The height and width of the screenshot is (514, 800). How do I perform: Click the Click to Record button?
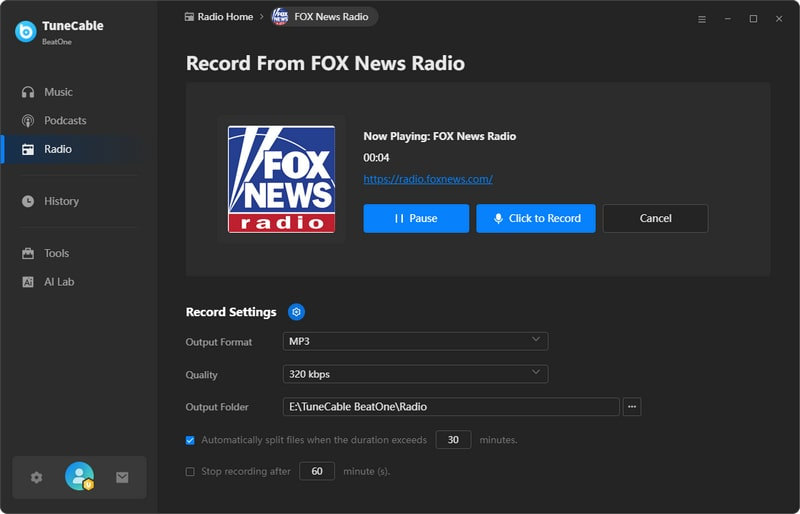coord(536,218)
